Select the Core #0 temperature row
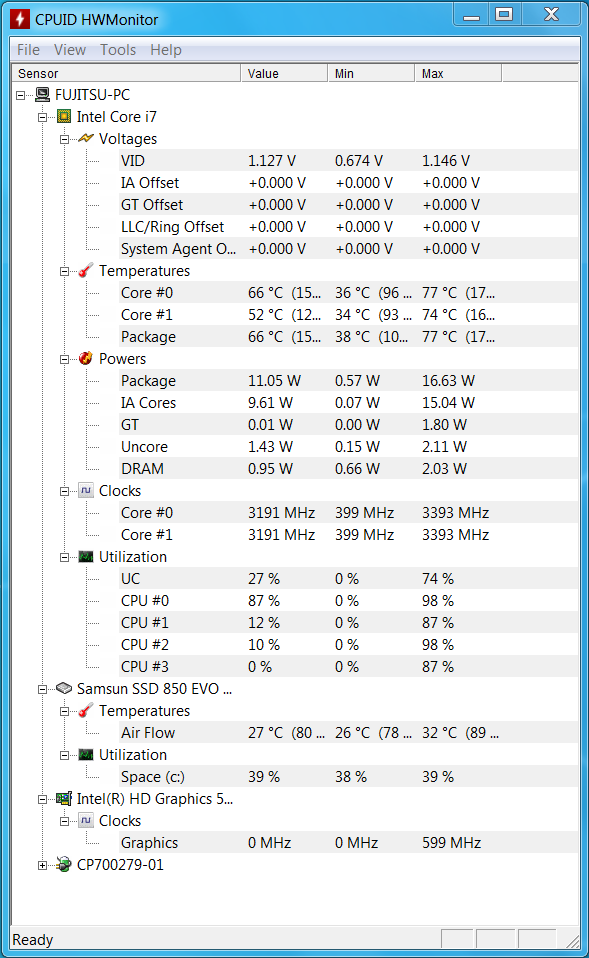The image size is (589, 958). (349, 293)
